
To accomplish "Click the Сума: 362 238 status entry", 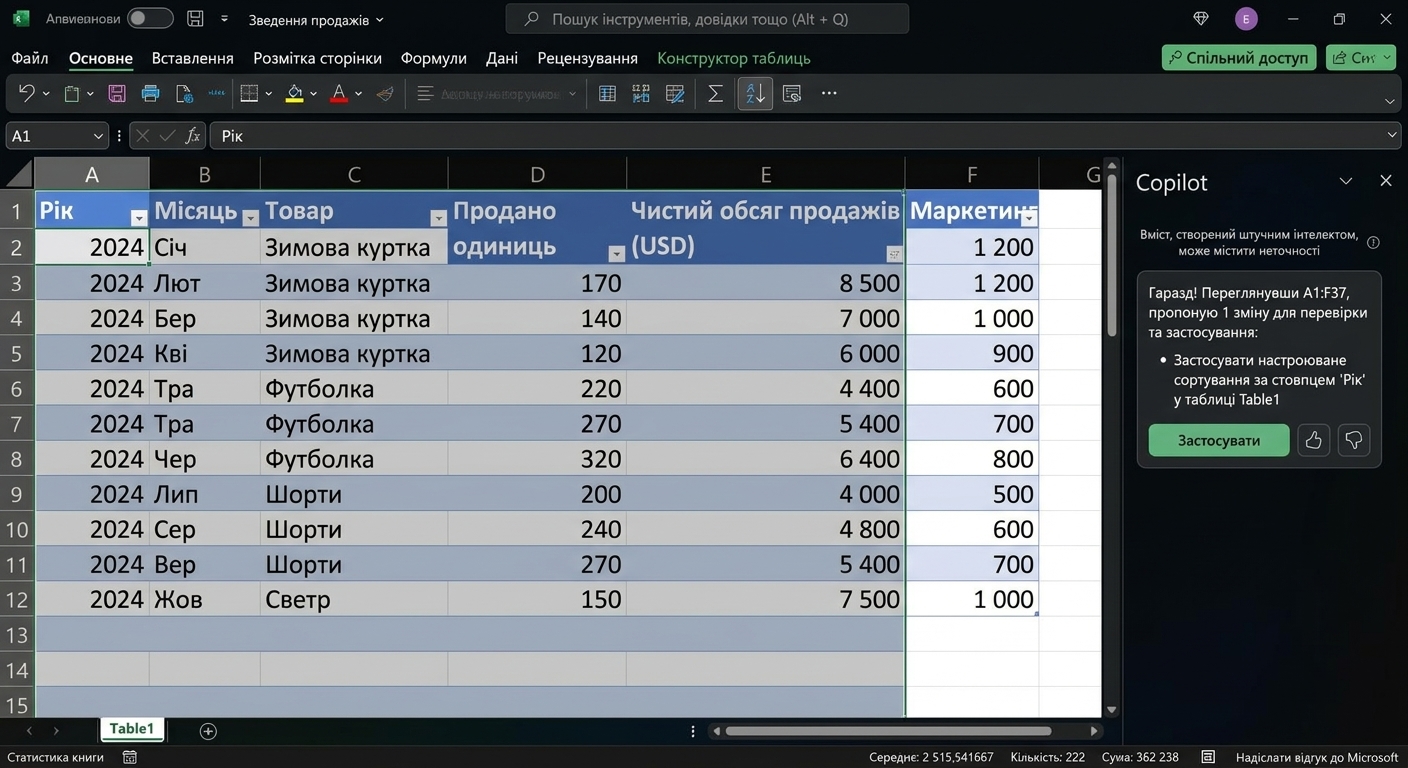I will tap(1140, 757).
